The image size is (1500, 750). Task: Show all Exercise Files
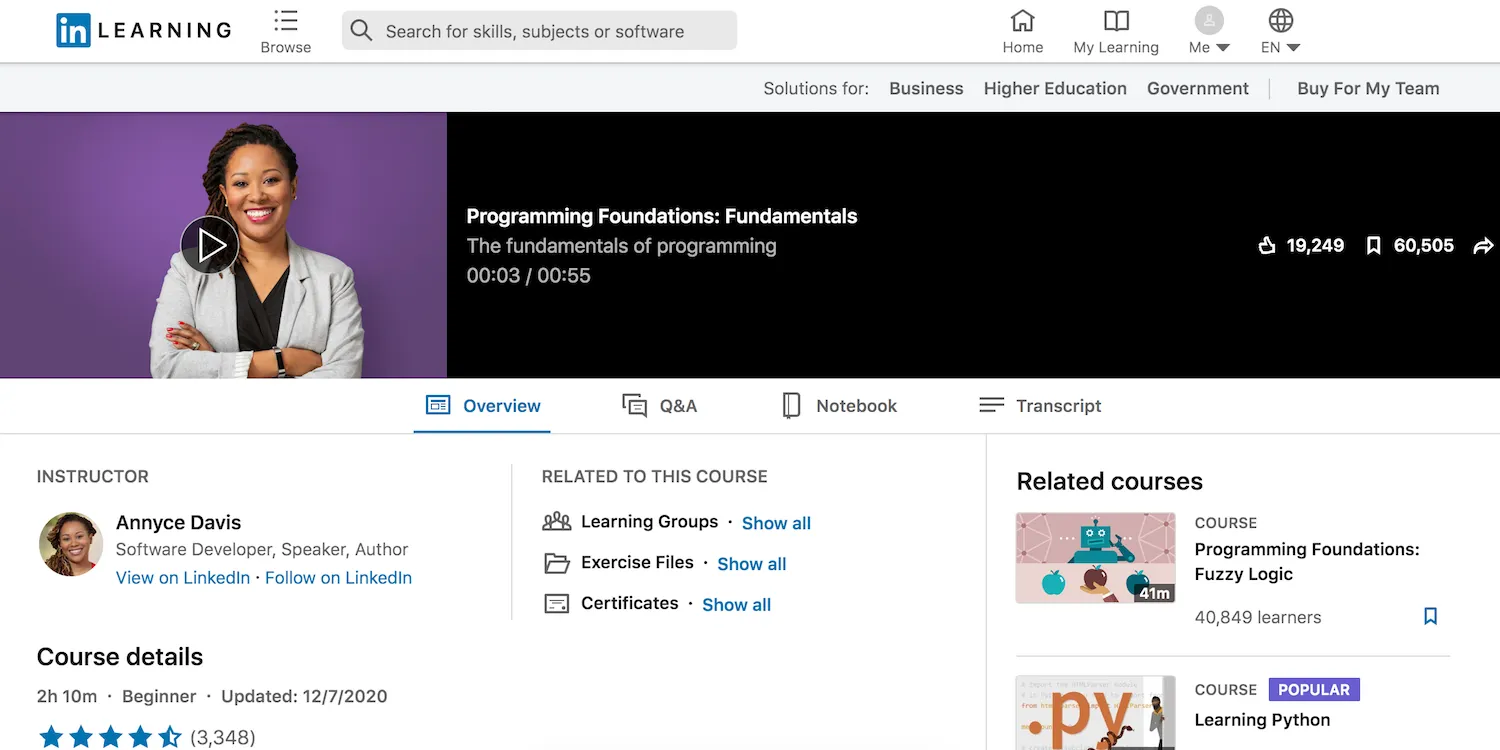(x=751, y=564)
